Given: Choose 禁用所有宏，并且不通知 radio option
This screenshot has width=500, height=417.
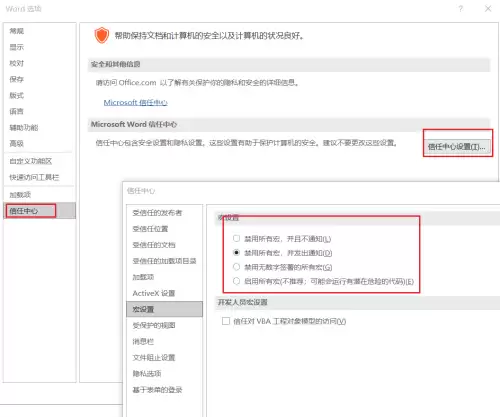Looking at the screenshot, I should (x=236, y=238).
